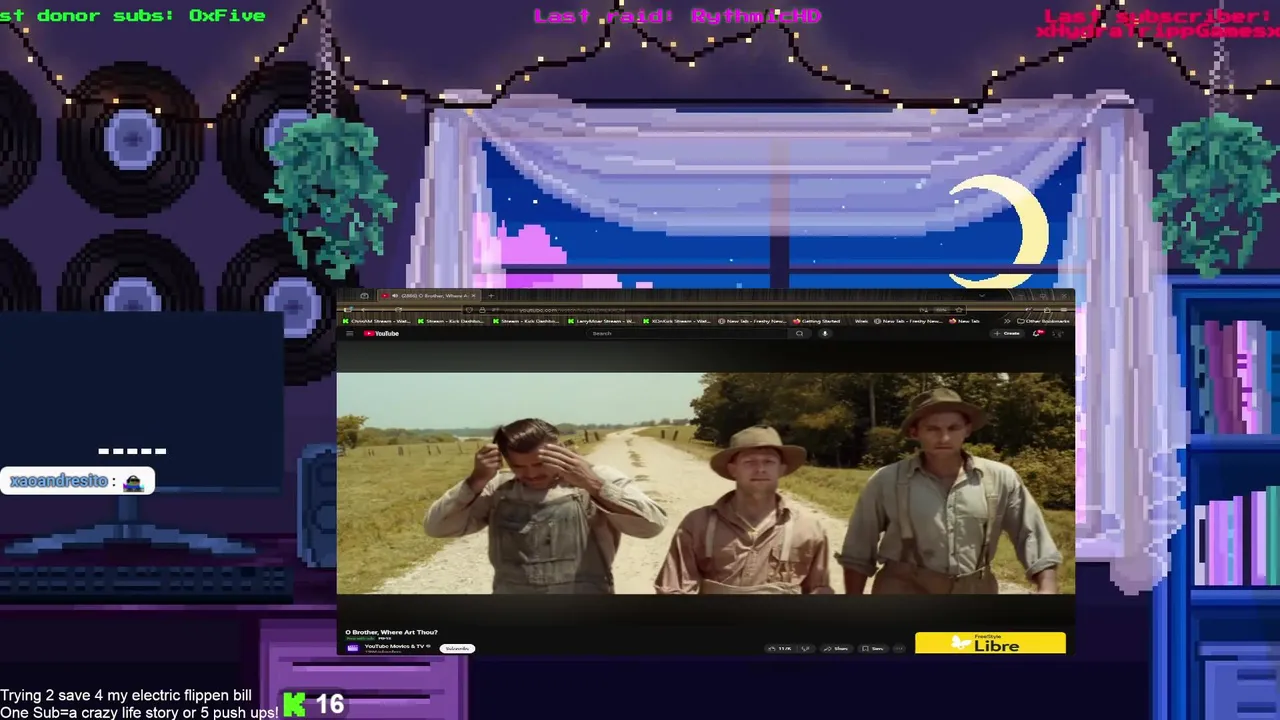Open the list all tabs chevron

(982, 295)
